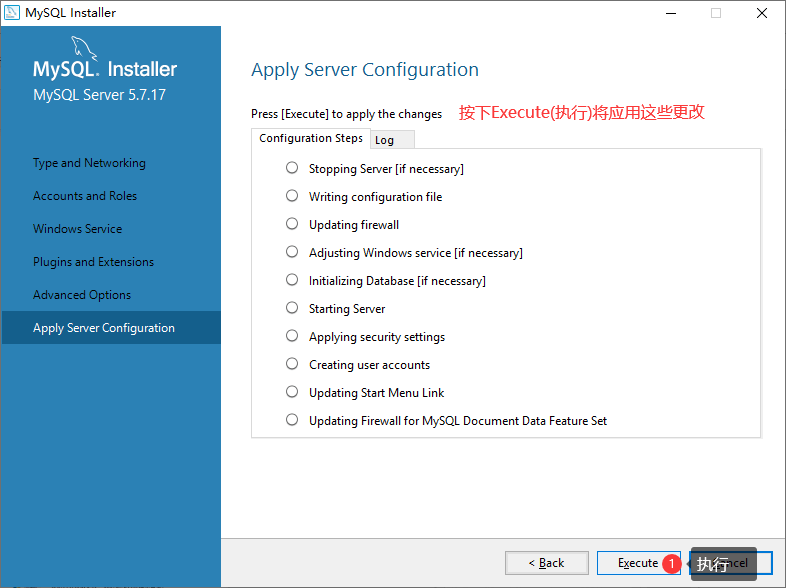The image size is (786, 588).
Task: Open Accounts and Roles in sidebar
Action: pos(85,196)
